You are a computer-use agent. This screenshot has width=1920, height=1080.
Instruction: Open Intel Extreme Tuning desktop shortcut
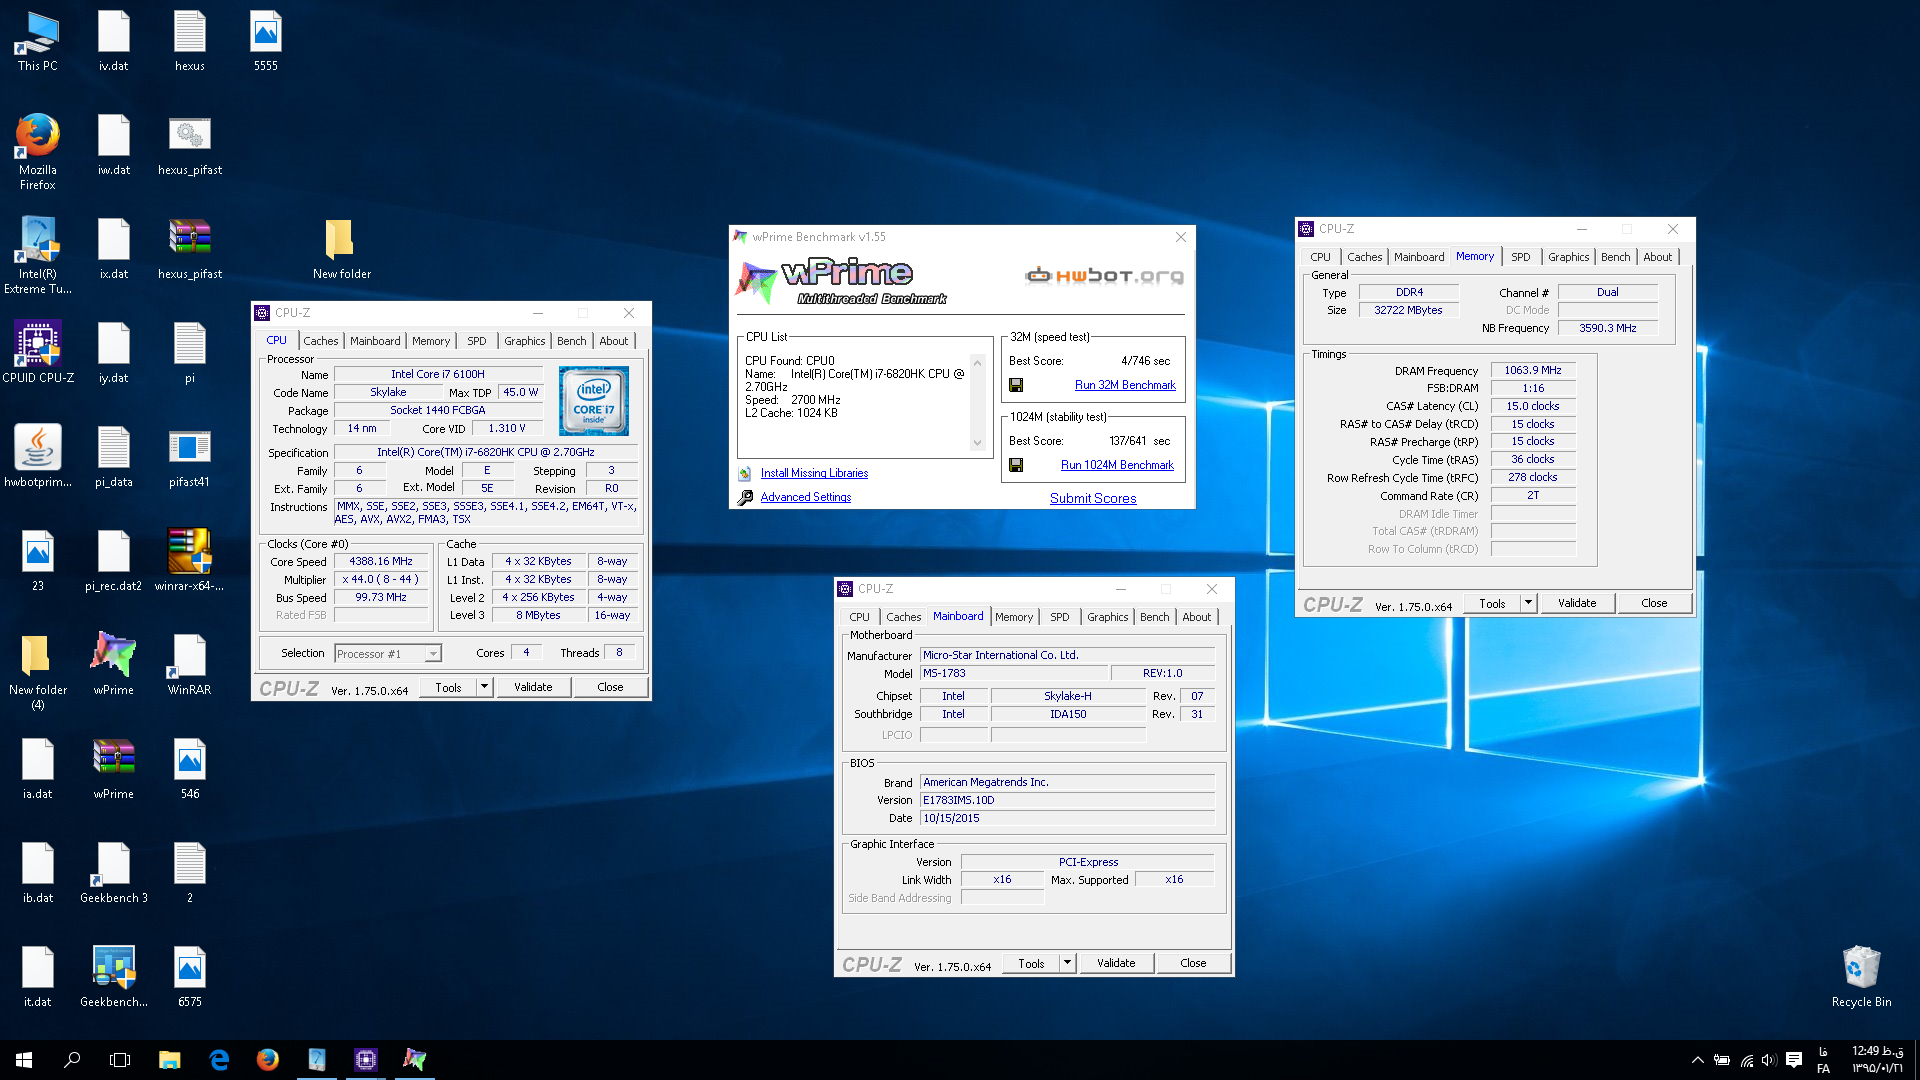[x=37, y=256]
